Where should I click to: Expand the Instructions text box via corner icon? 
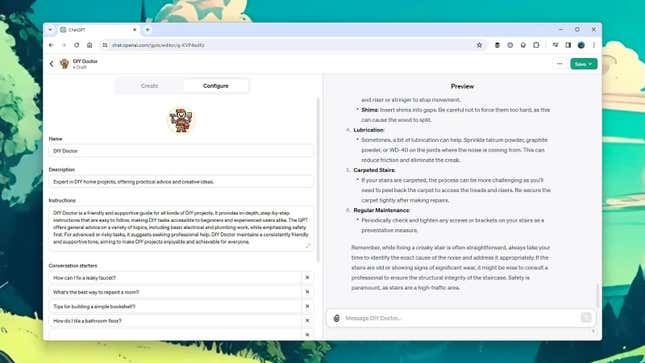pyautogui.click(x=308, y=246)
